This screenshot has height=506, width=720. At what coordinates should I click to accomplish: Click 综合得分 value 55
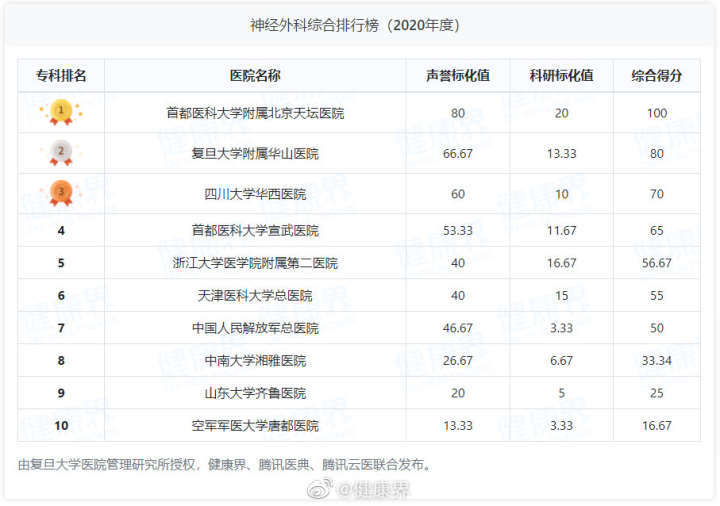point(657,296)
